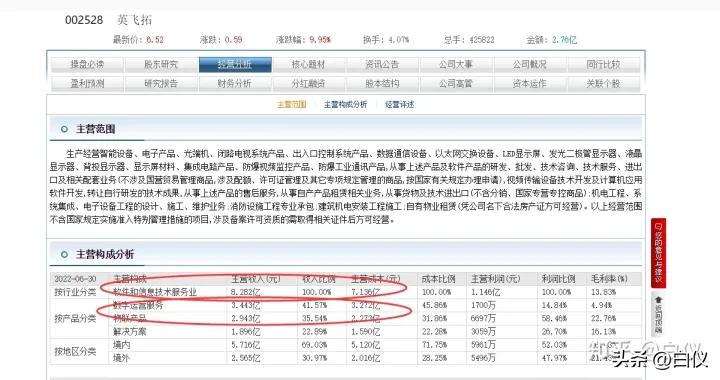This screenshot has height=380, width=720.
Task: Click the revenue value 1.896亿
Action: [245, 332]
